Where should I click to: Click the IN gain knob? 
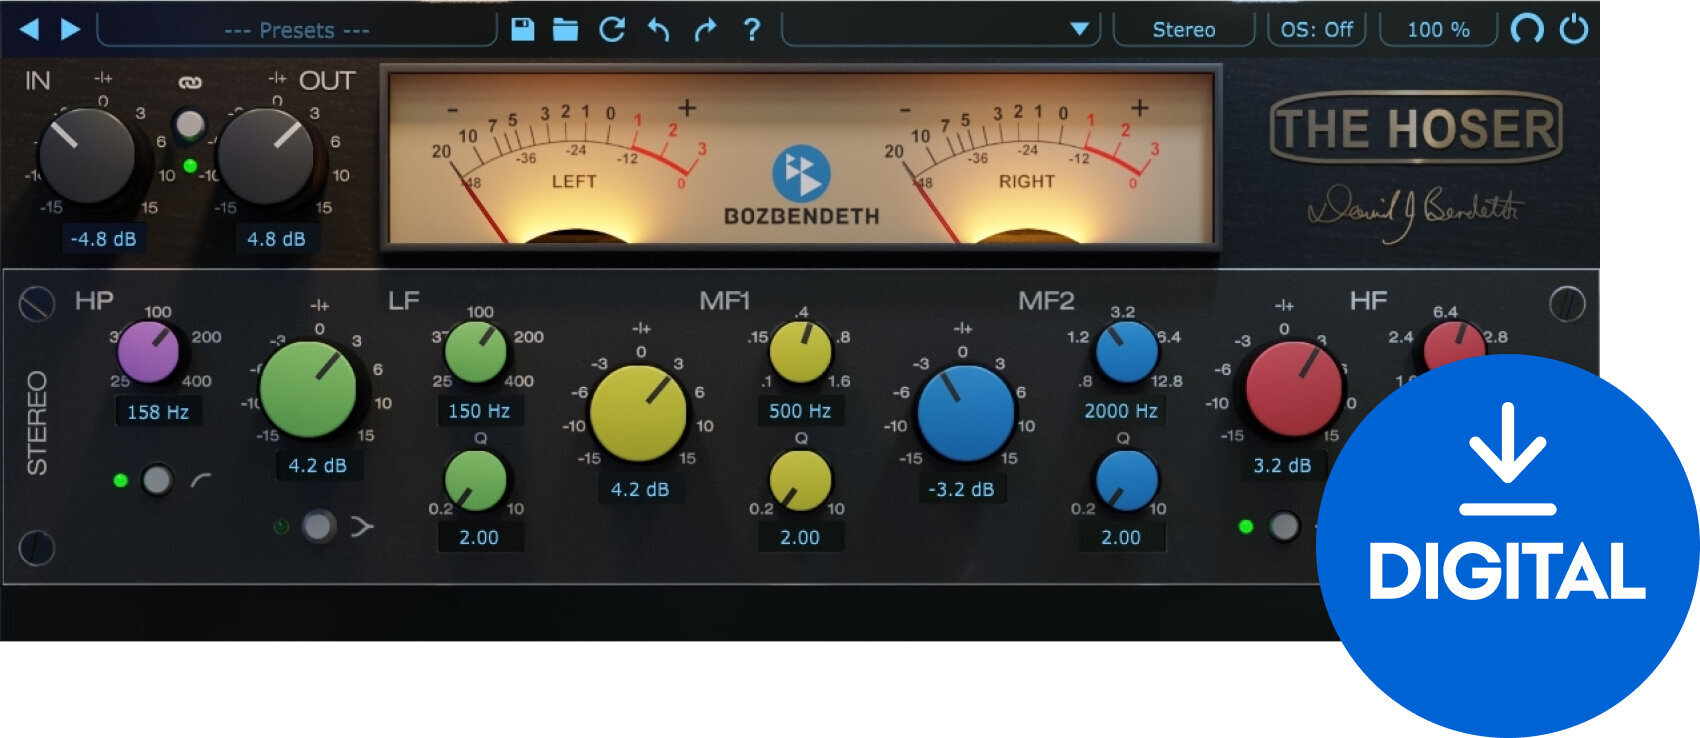coord(87,156)
